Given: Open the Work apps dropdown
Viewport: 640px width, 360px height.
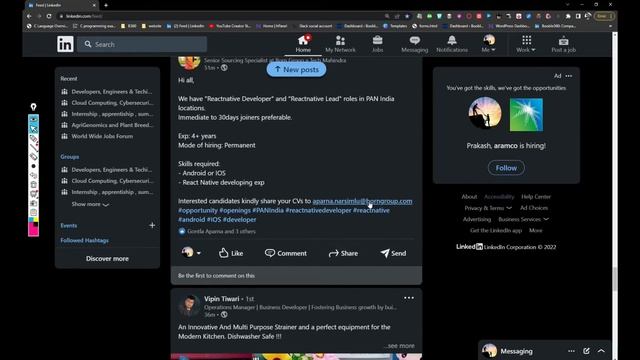Looking at the screenshot, I should click(x=526, y=44).
